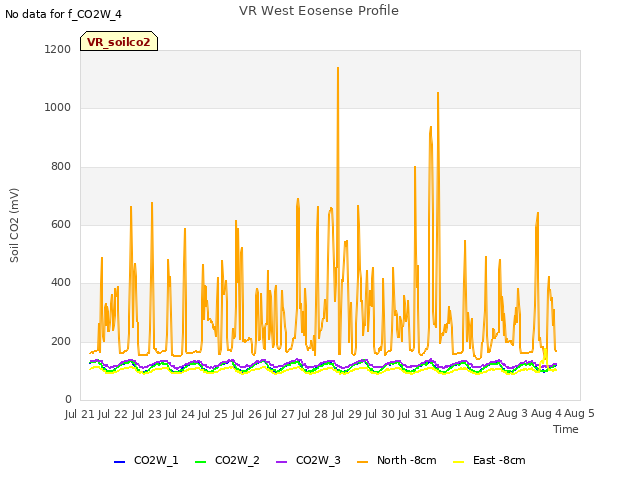Click the Jul 25 x-axis date label
The height and width of the screenshot is (480, 640).
point(213,414)
